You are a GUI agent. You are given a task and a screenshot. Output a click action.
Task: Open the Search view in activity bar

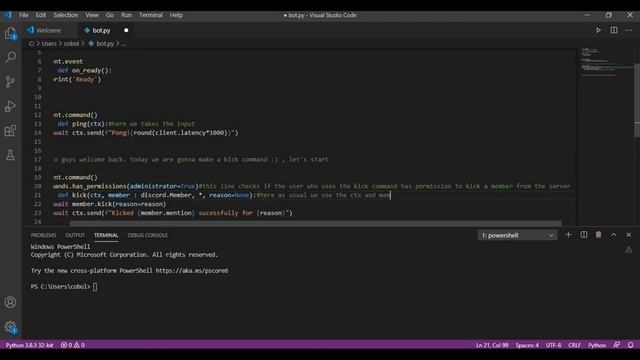point(11,57)
